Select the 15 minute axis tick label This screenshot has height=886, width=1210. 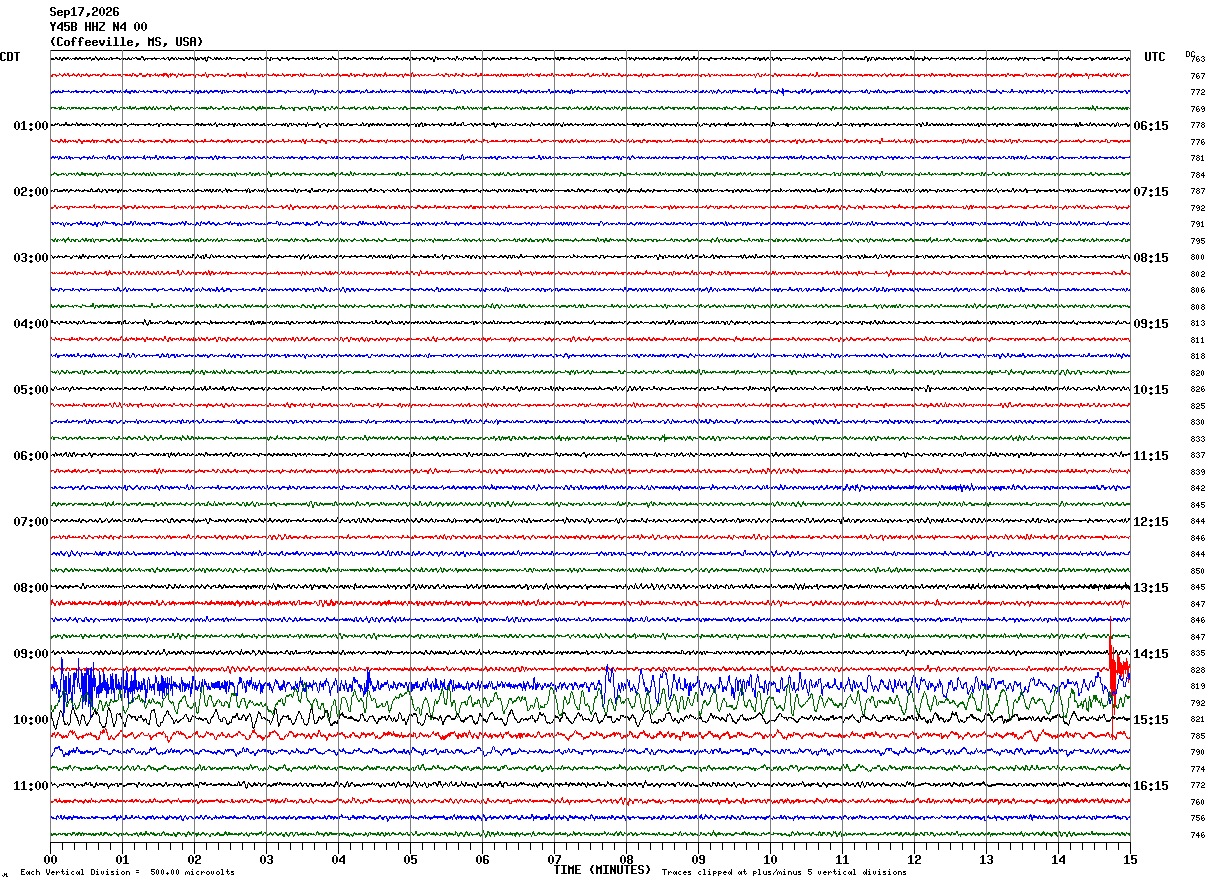pos(1130,860)
